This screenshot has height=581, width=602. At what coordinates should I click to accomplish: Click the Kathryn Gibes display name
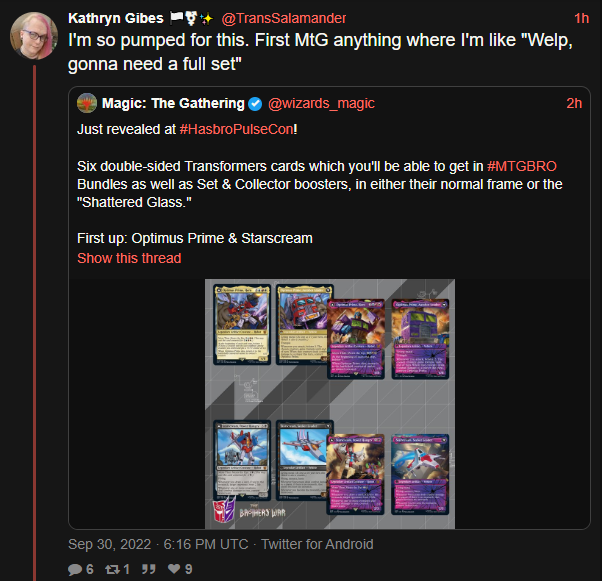pos(116,18)
